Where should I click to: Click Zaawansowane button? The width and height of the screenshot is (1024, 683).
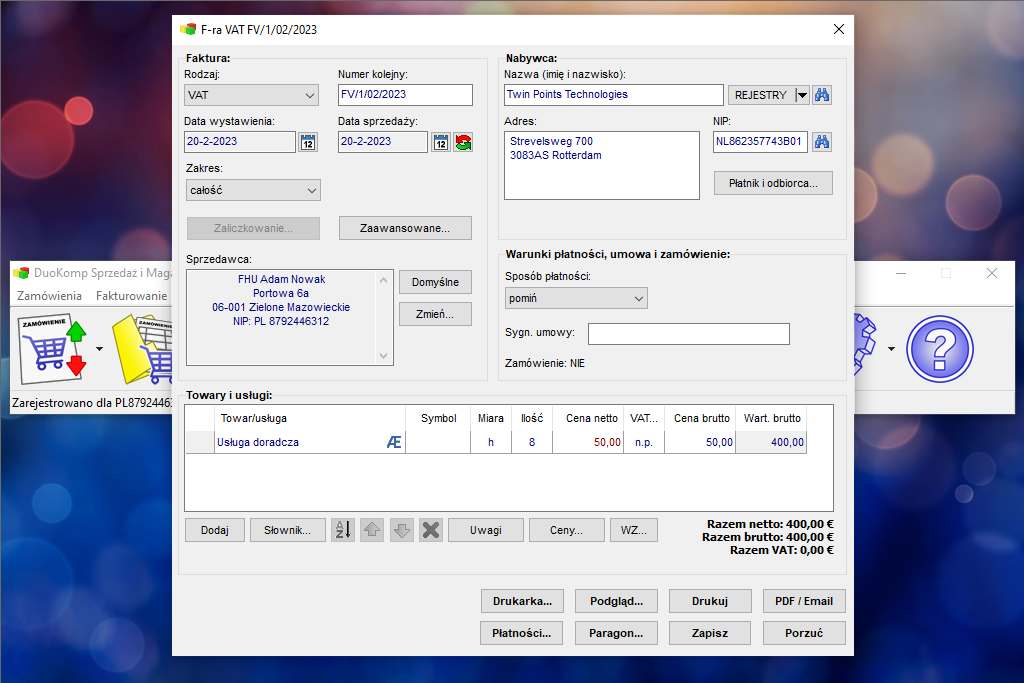(x=405, y=228)
